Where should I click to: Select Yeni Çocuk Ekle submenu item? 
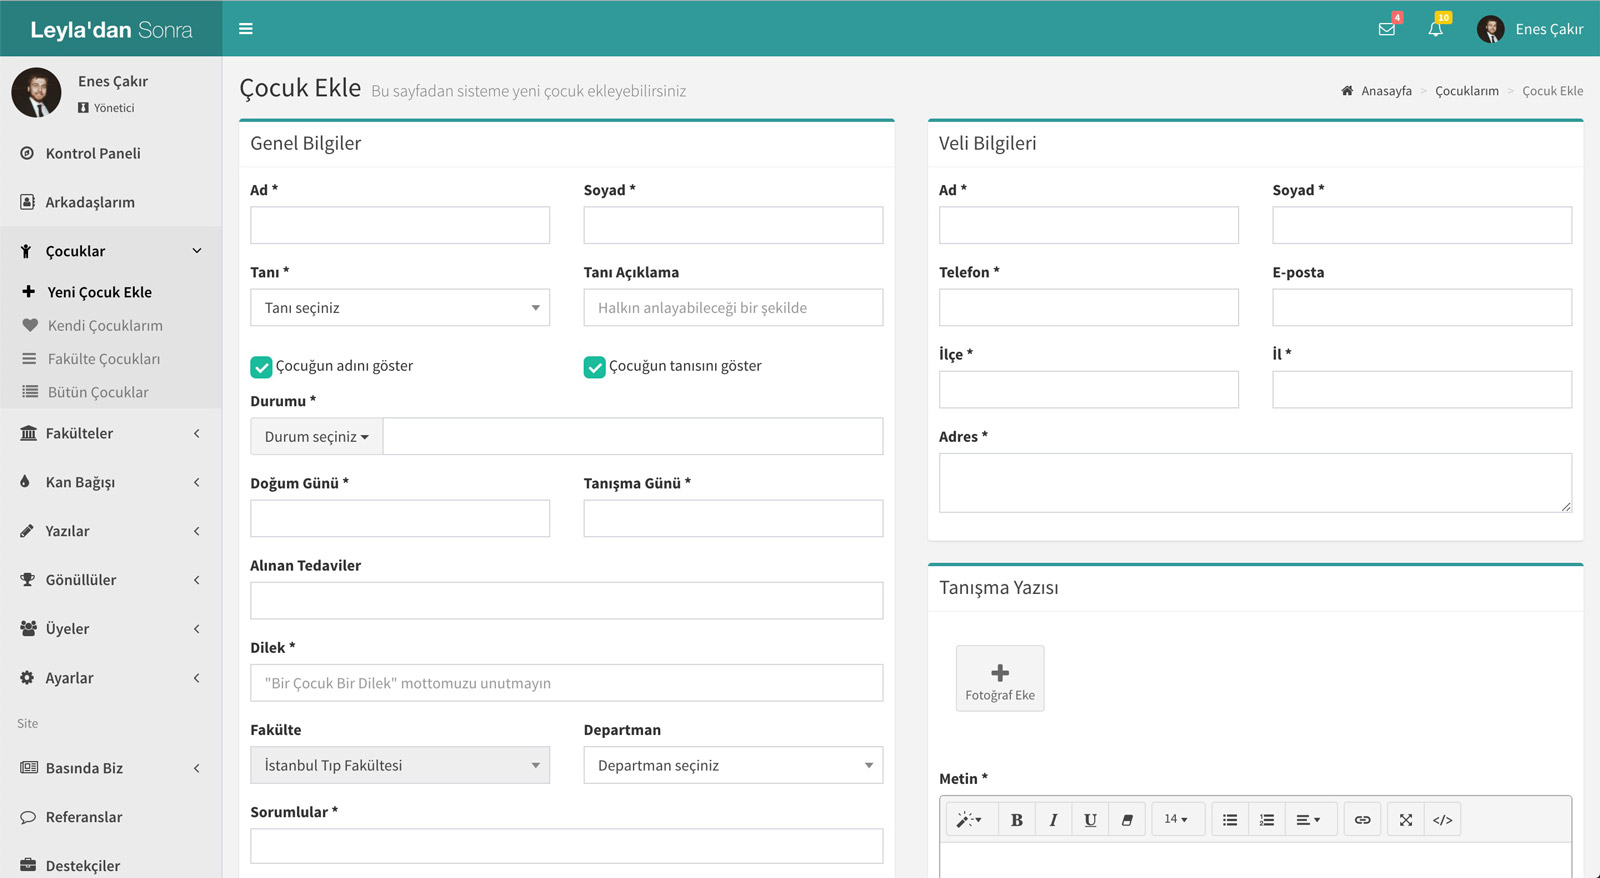tap(111, 292)
